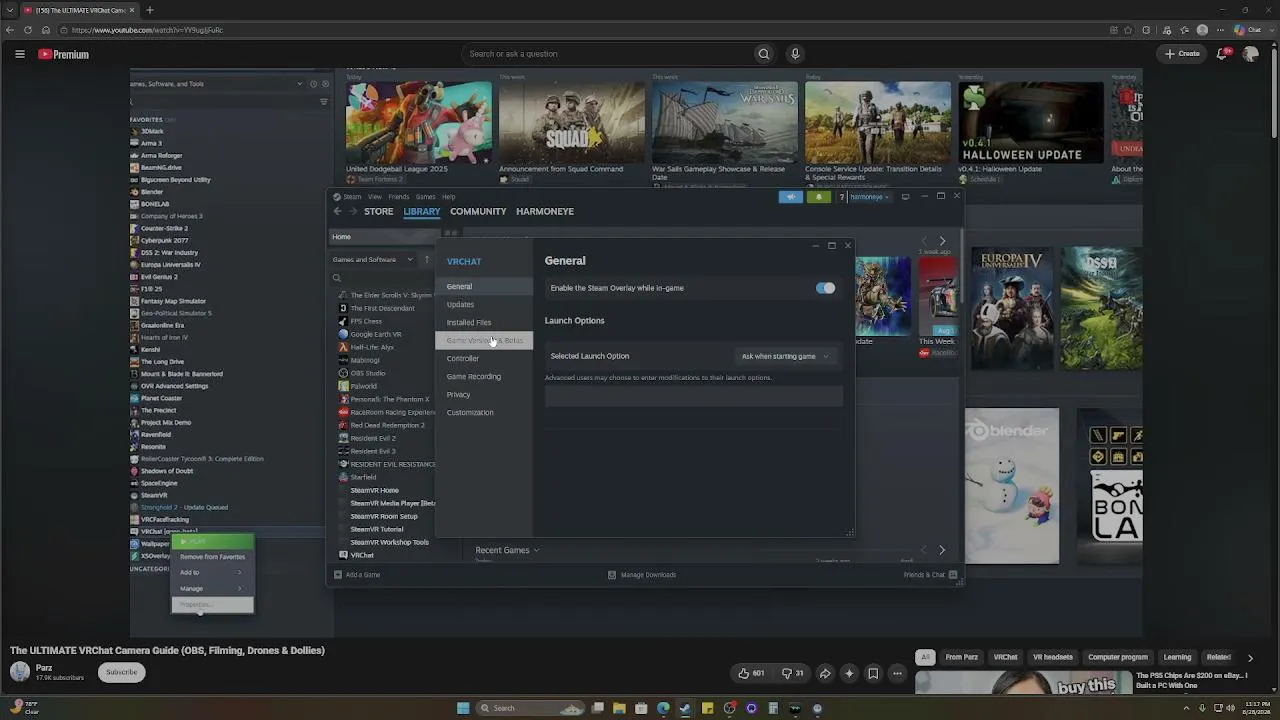Viewport: 1280px width, 720px height.
Task: Open the Steam app in the taskbar
Action: click(x=685, y=708)
